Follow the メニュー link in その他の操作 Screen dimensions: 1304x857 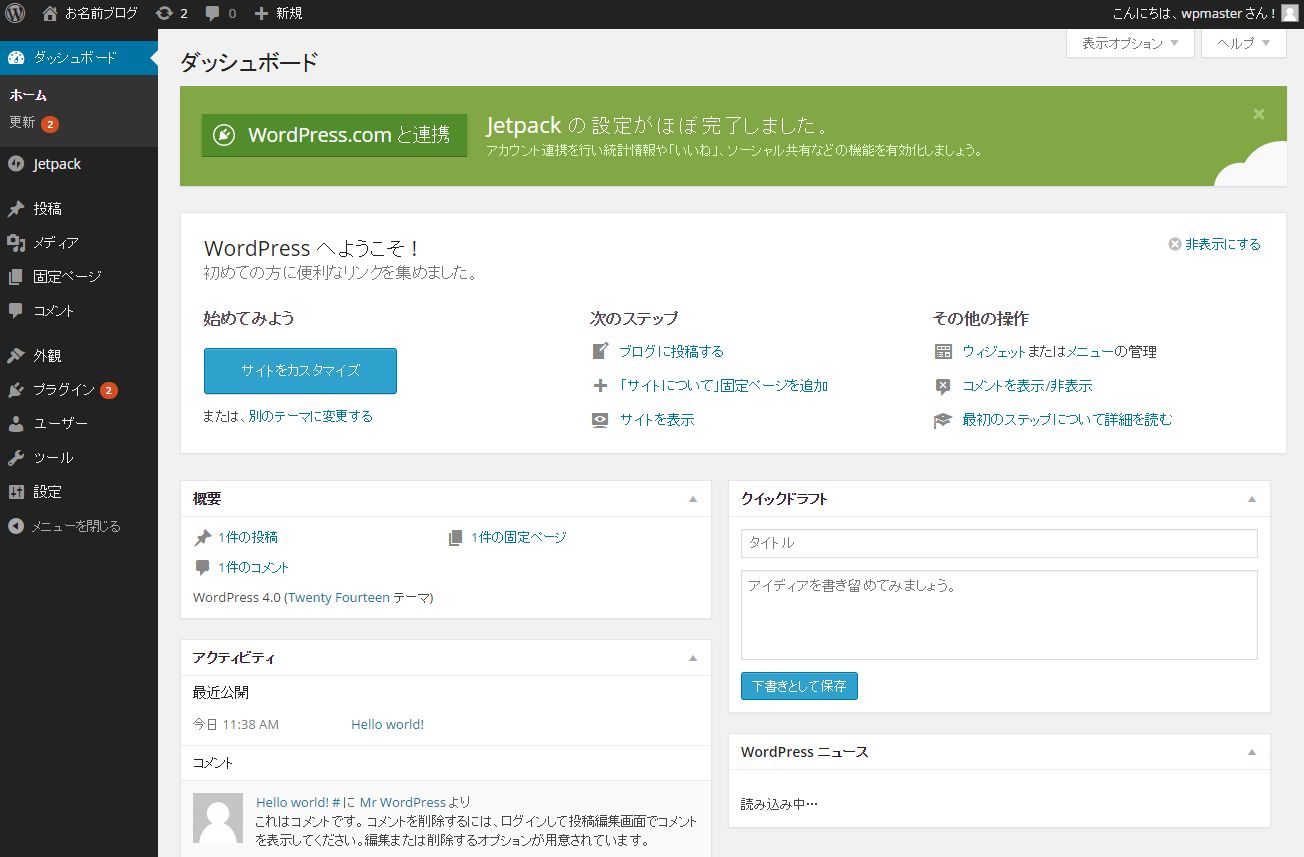tap(1090, 352)
